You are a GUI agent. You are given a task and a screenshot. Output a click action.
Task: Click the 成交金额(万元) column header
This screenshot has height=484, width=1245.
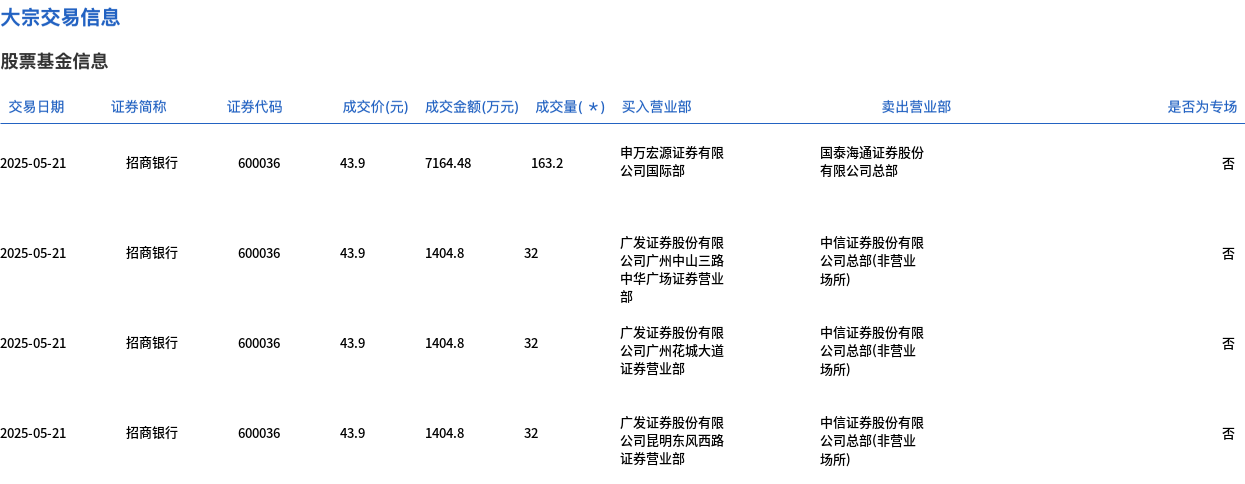(x=471, y=107)
